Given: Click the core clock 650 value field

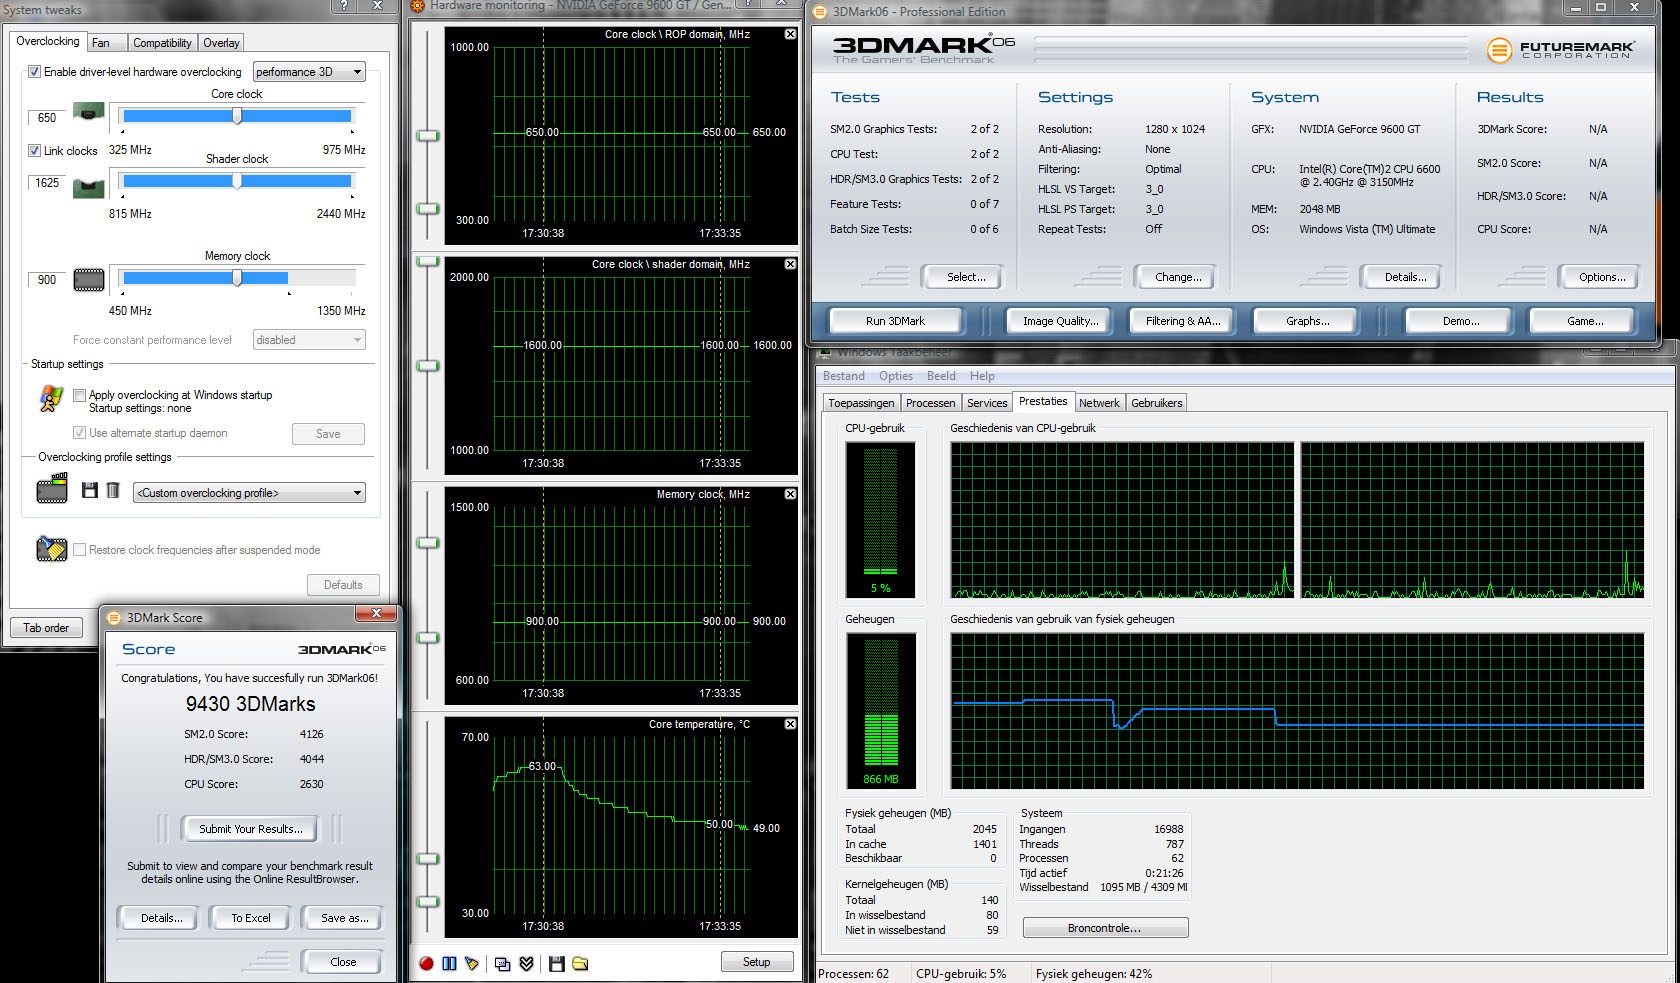Looking at the screenshot, I should click(47, 117).
